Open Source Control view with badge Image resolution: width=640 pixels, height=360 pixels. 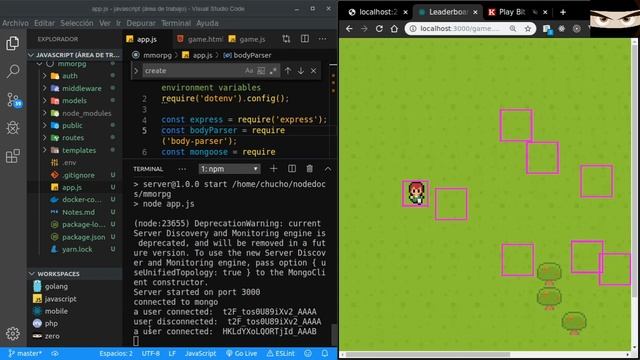click(x=13, y=100)
